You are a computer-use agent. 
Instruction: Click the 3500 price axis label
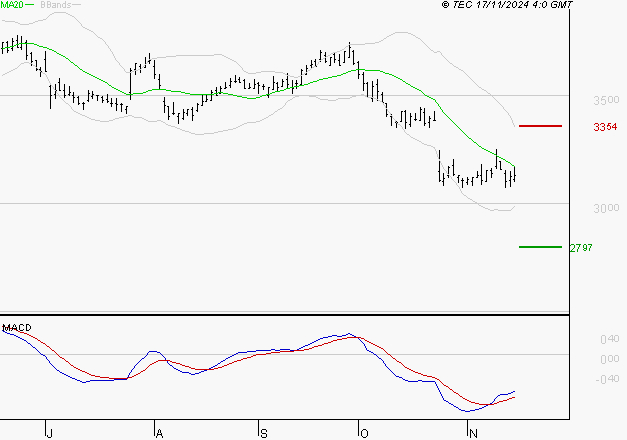tap(604, 101)
